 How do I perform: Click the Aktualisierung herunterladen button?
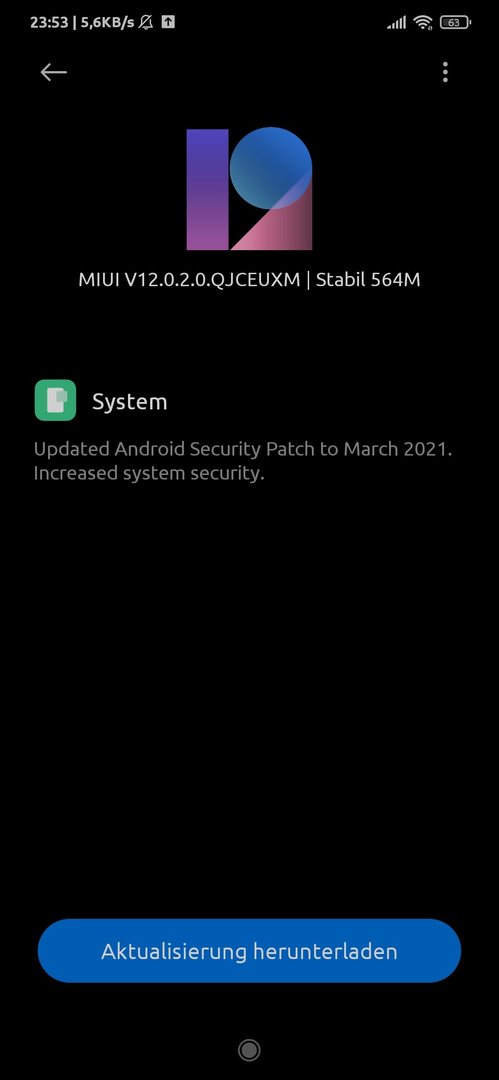[250, 951]
